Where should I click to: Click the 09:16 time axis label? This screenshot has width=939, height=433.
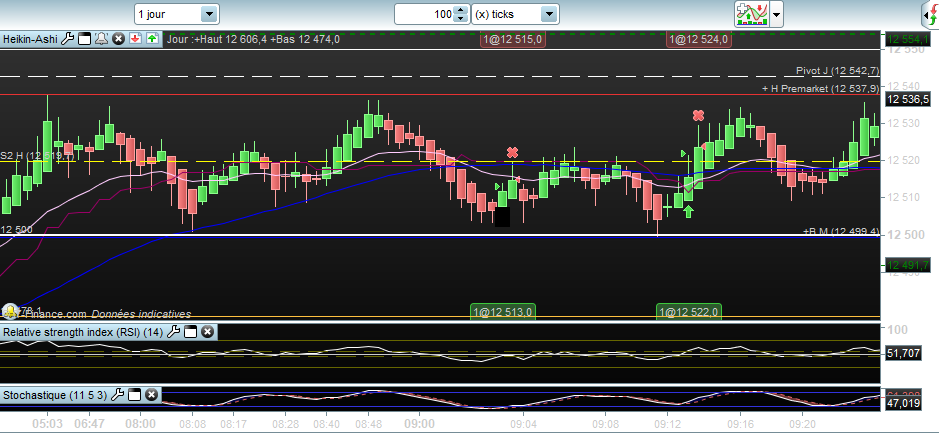pos(740,424)
